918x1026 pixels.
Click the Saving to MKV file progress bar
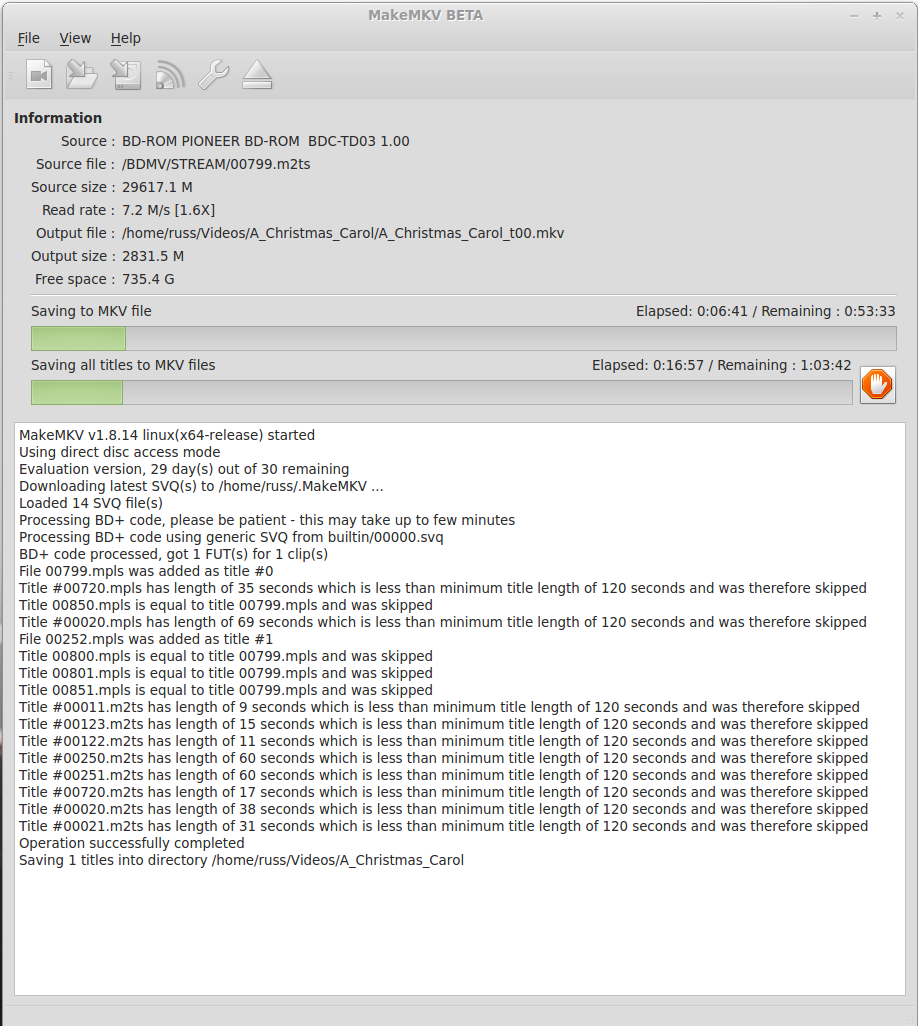463,338
